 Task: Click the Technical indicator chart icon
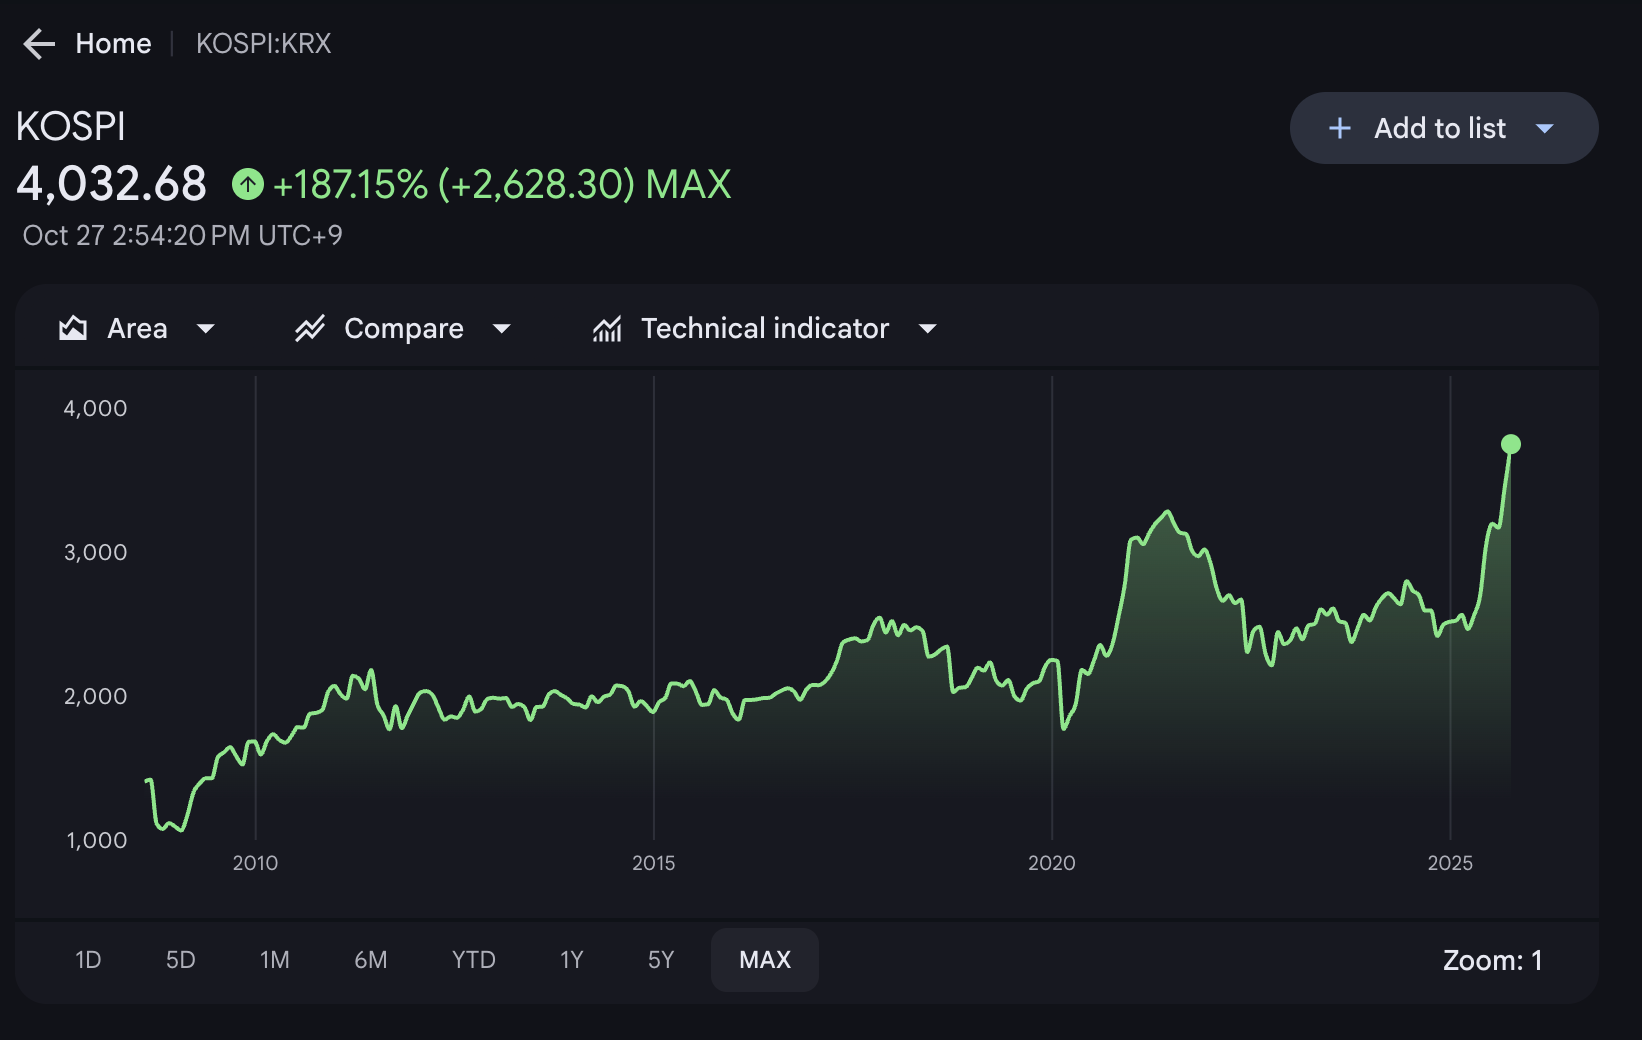[607, 328]
